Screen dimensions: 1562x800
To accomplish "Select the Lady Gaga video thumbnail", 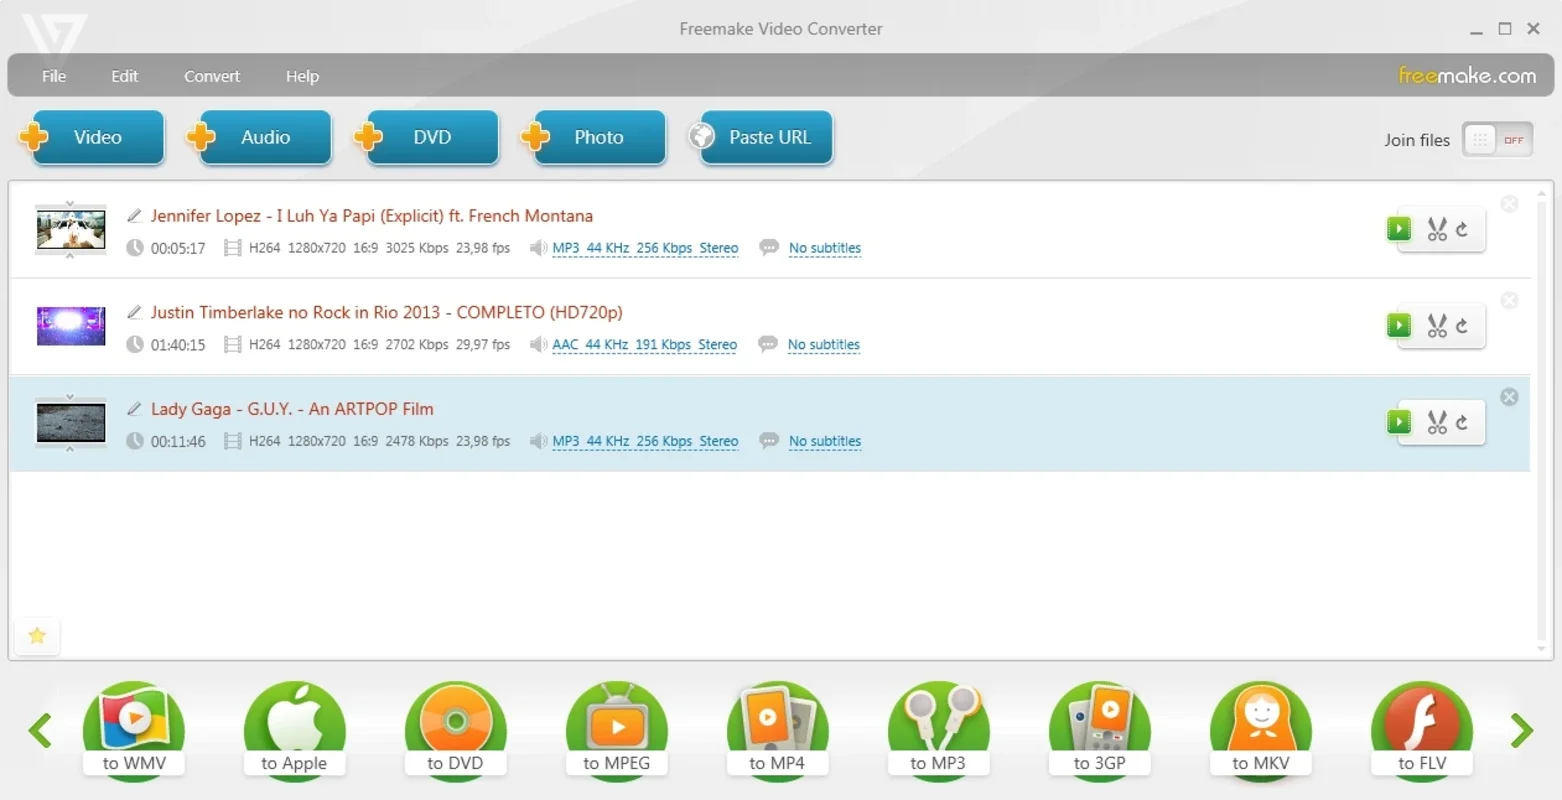I will click(71, 423).
